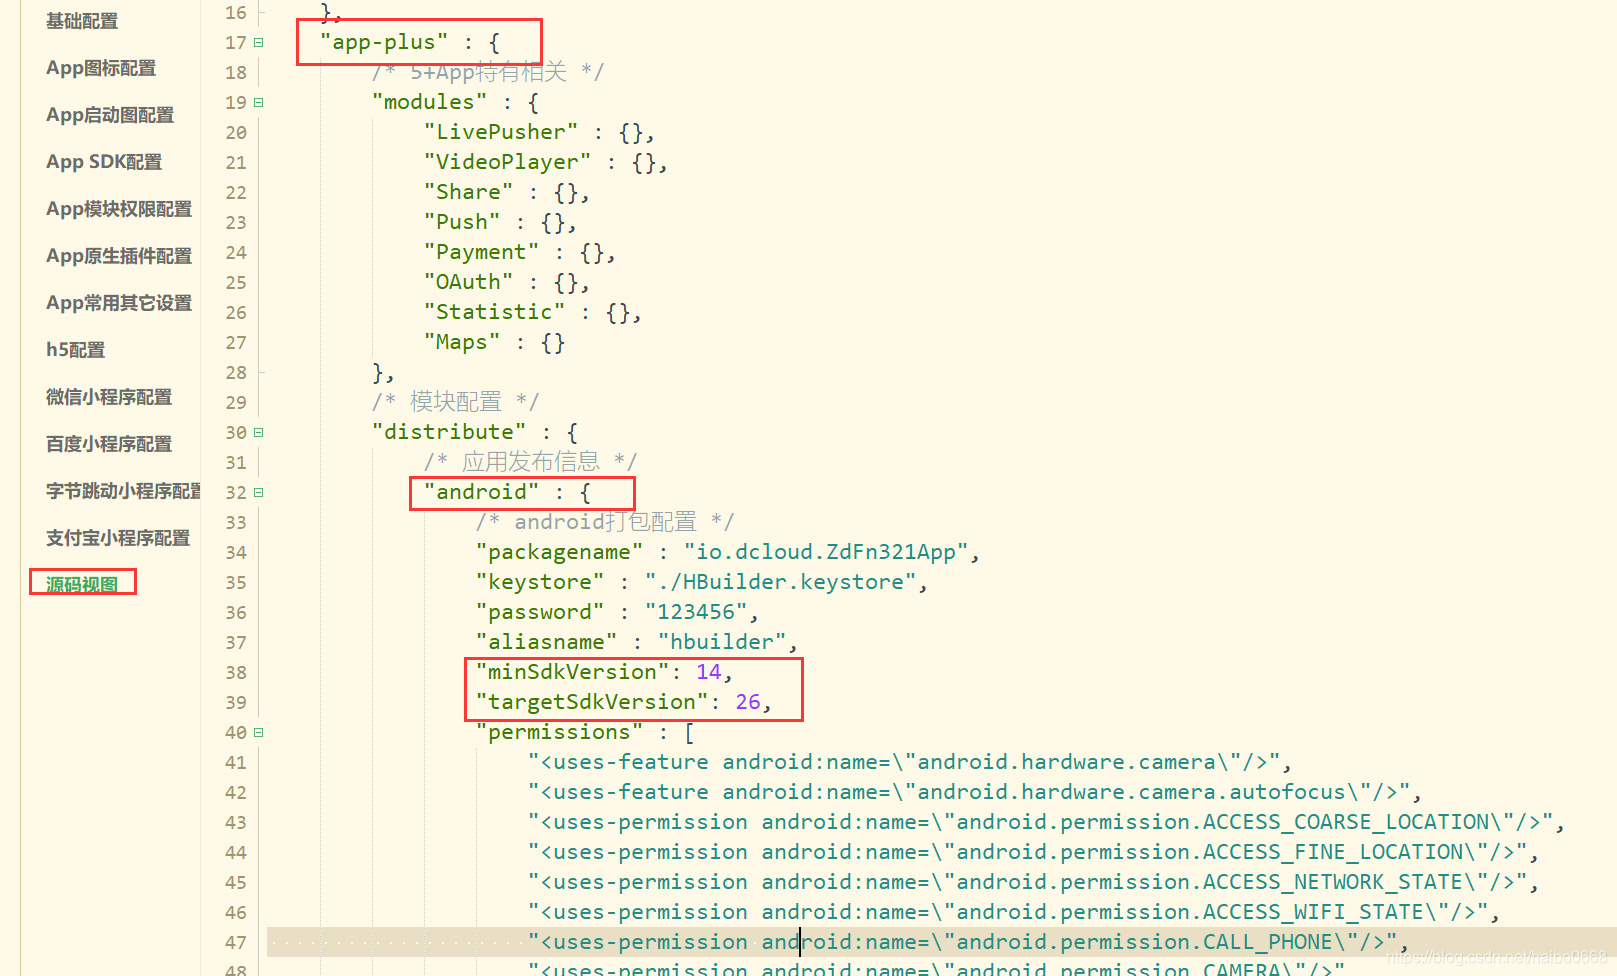Click the 5+App特有相关 comment
The height and width of the screenshot is (976, 1617).
488,72
